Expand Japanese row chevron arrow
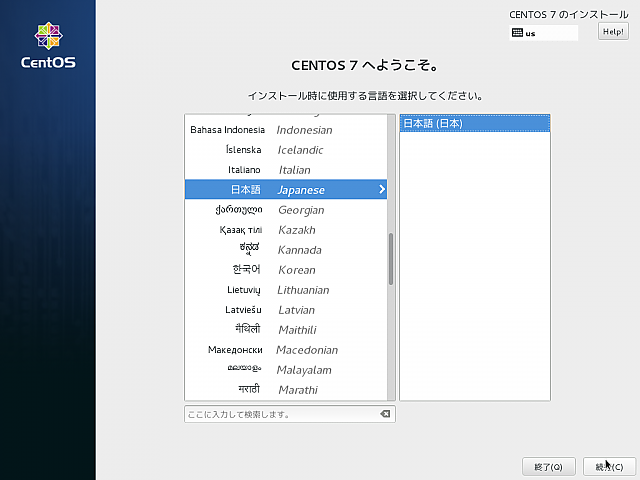 [x=381, y=189]
